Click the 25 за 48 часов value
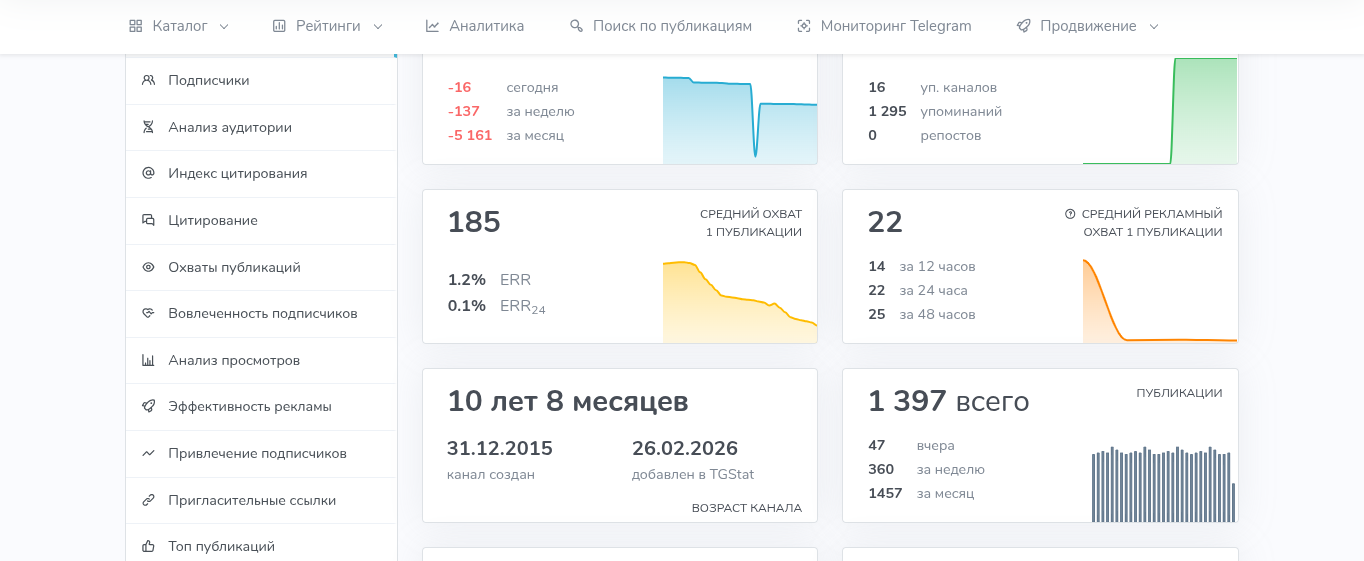 (877, 314)
